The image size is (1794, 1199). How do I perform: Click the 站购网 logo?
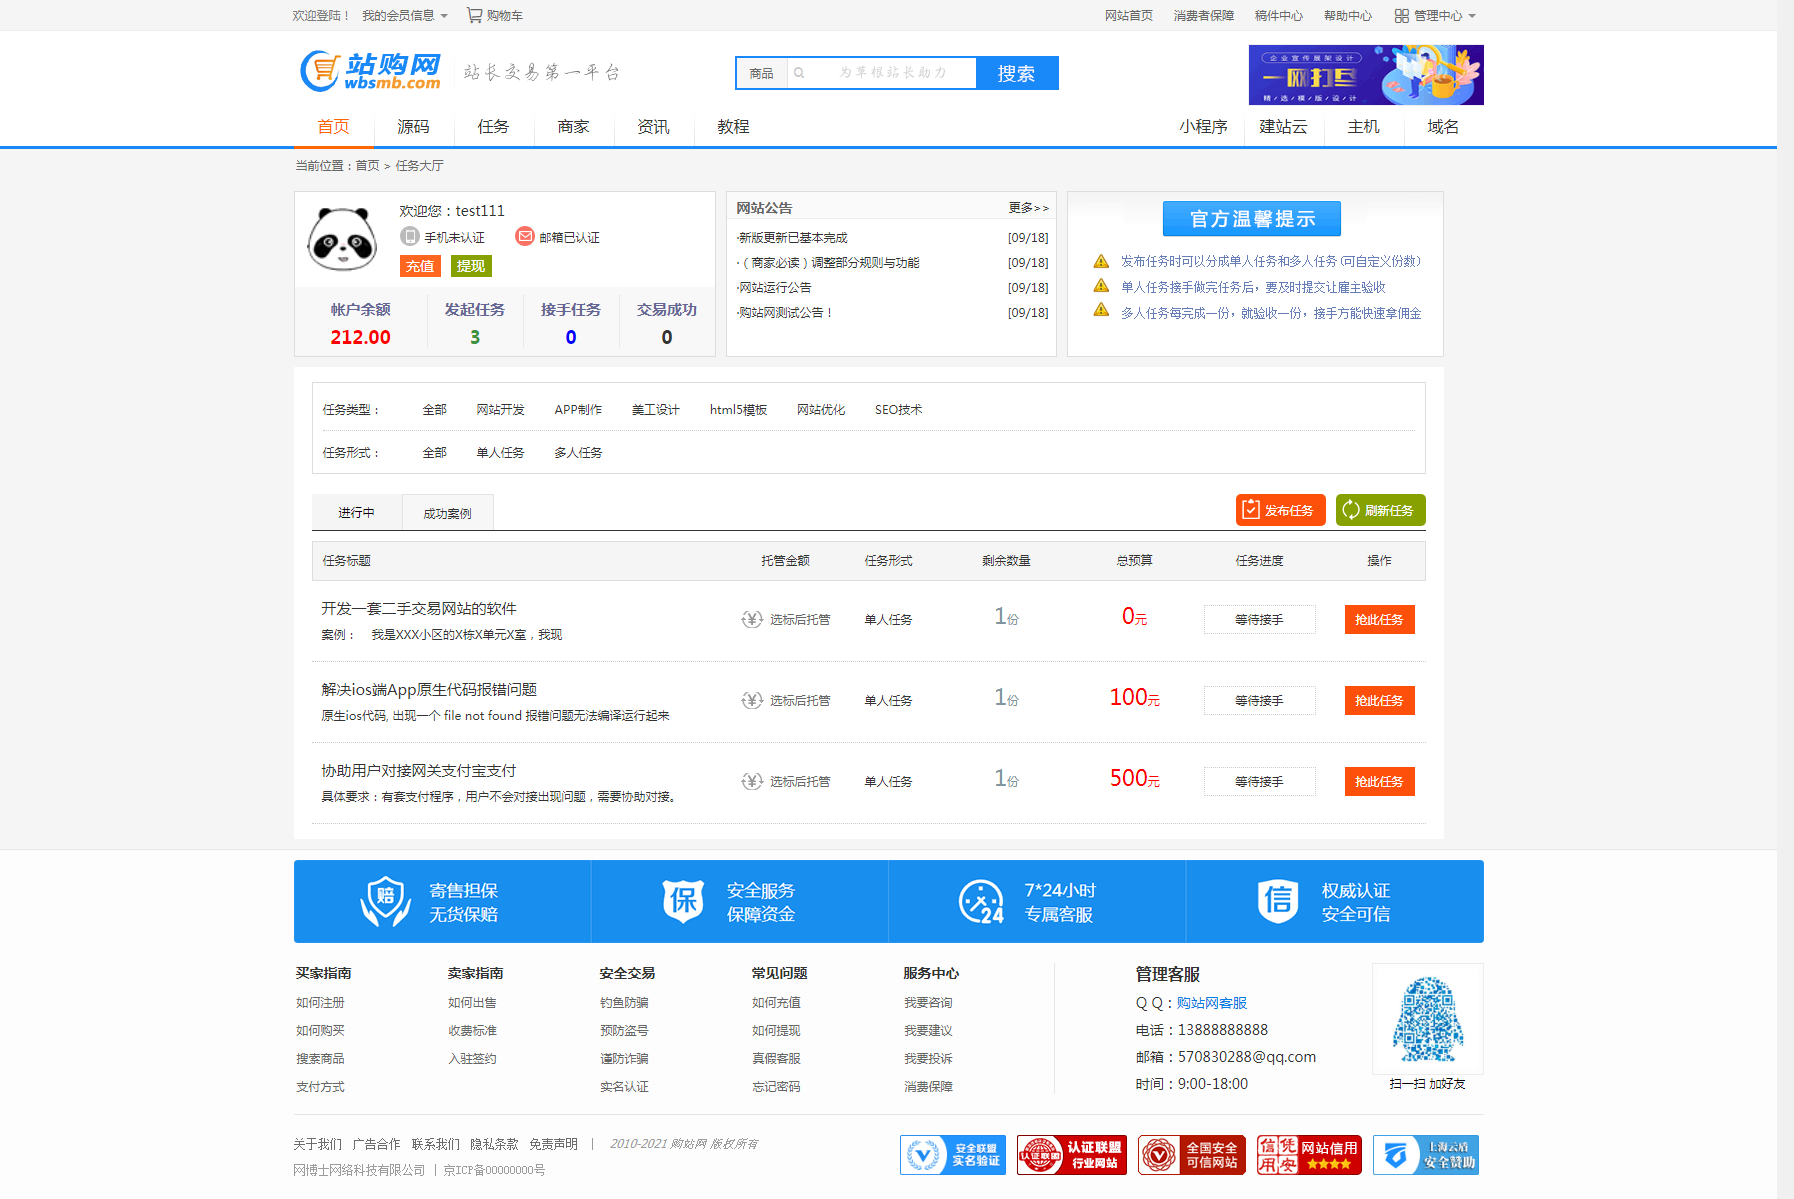click(371, 71)
